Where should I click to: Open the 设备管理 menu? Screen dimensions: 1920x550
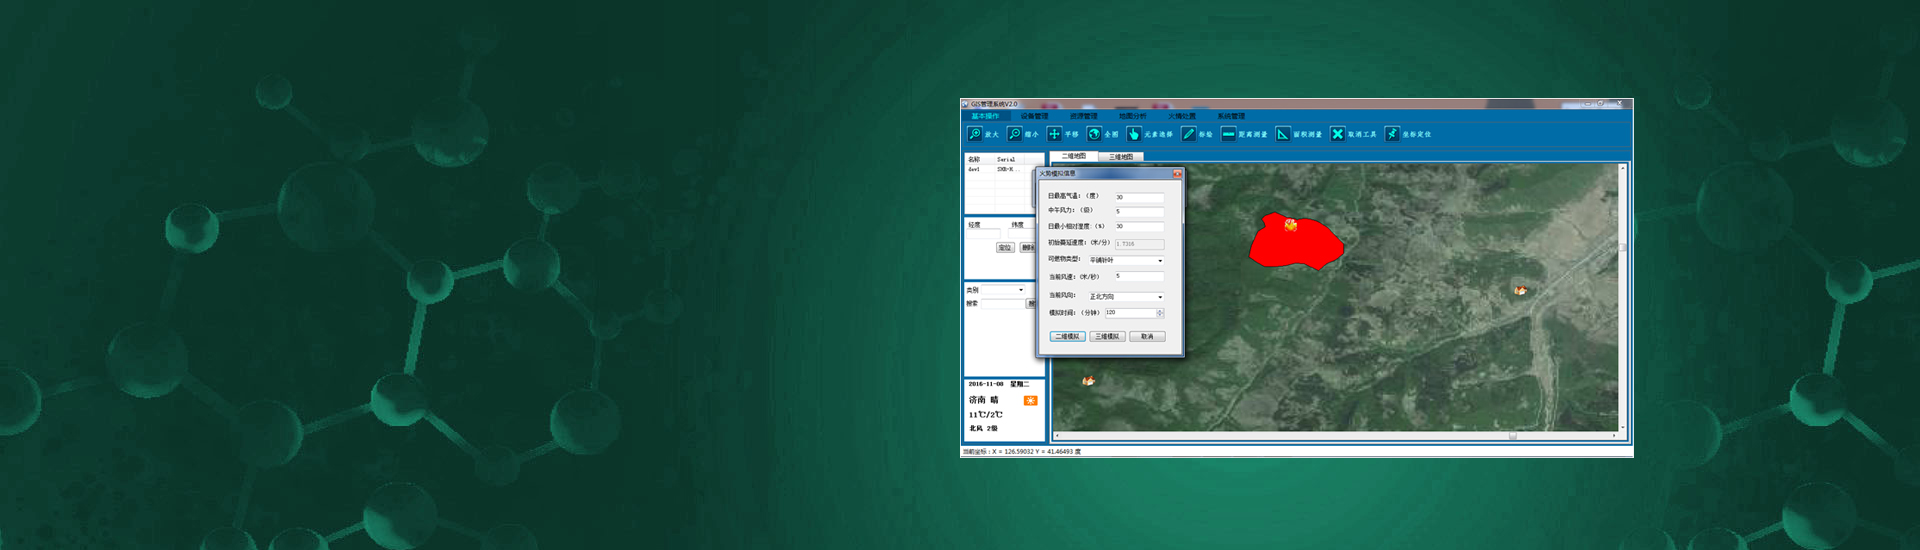tap(1034, 117)
